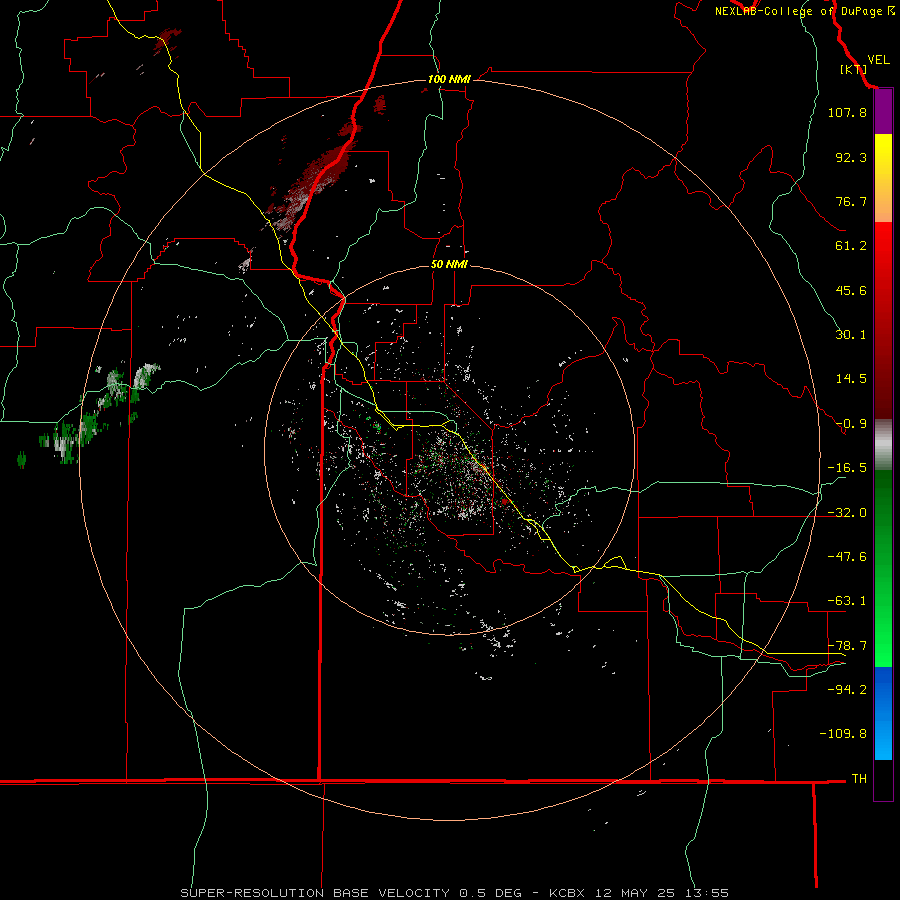Viewport: 900px width, 900px height.
Task: Select the -63.1 legend value
Action: (847, 601)
